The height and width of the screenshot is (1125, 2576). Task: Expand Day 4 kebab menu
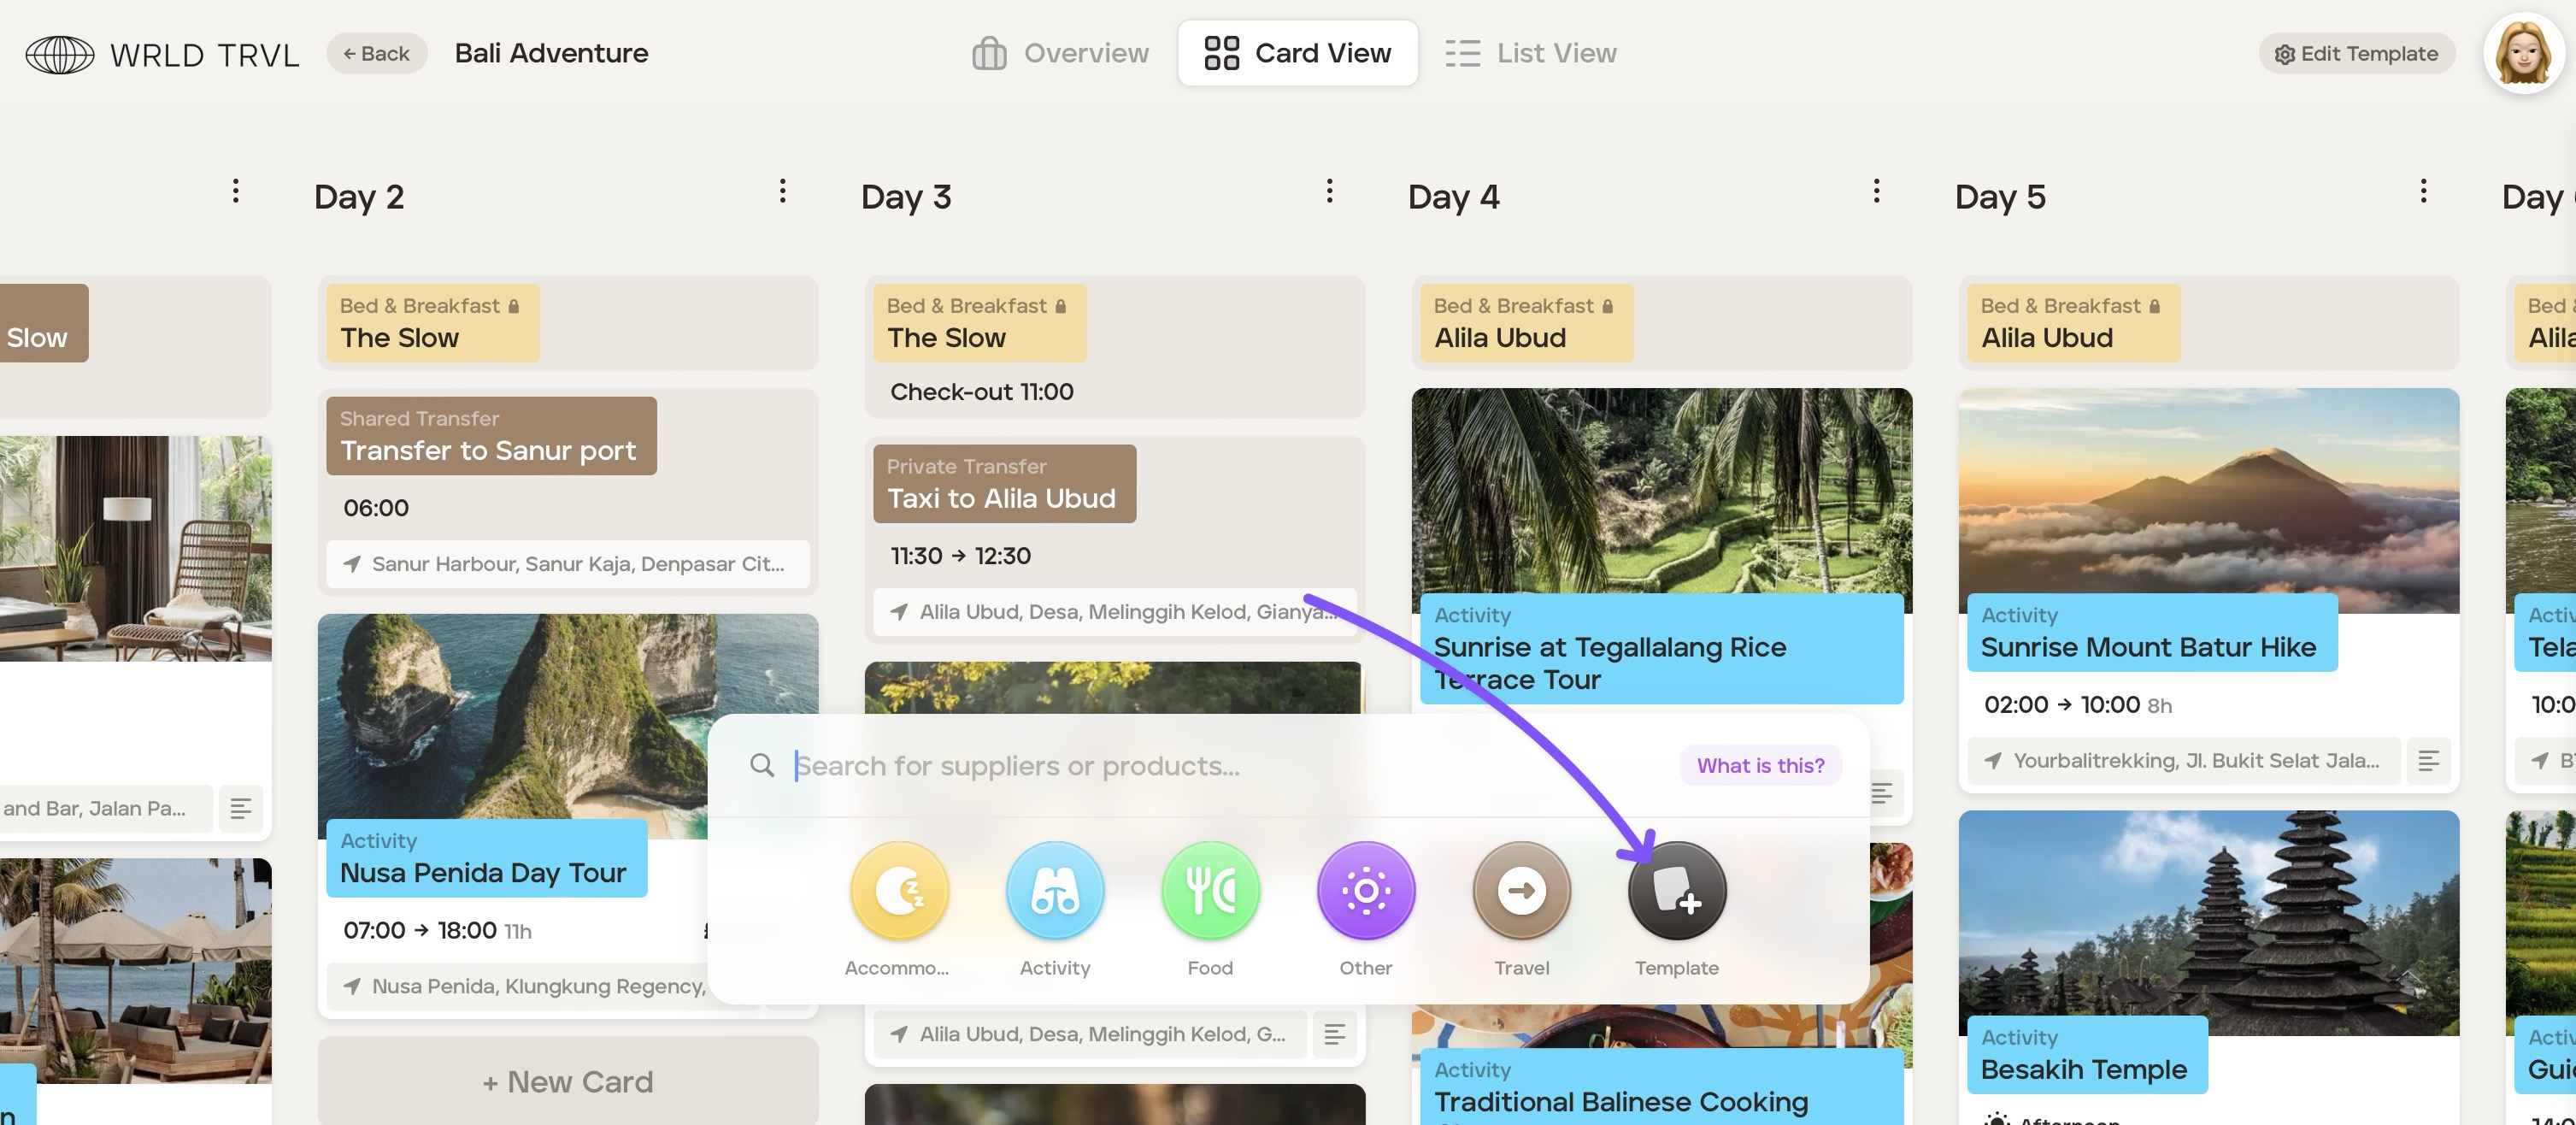pyautogui.click(x=1876, y=191)
